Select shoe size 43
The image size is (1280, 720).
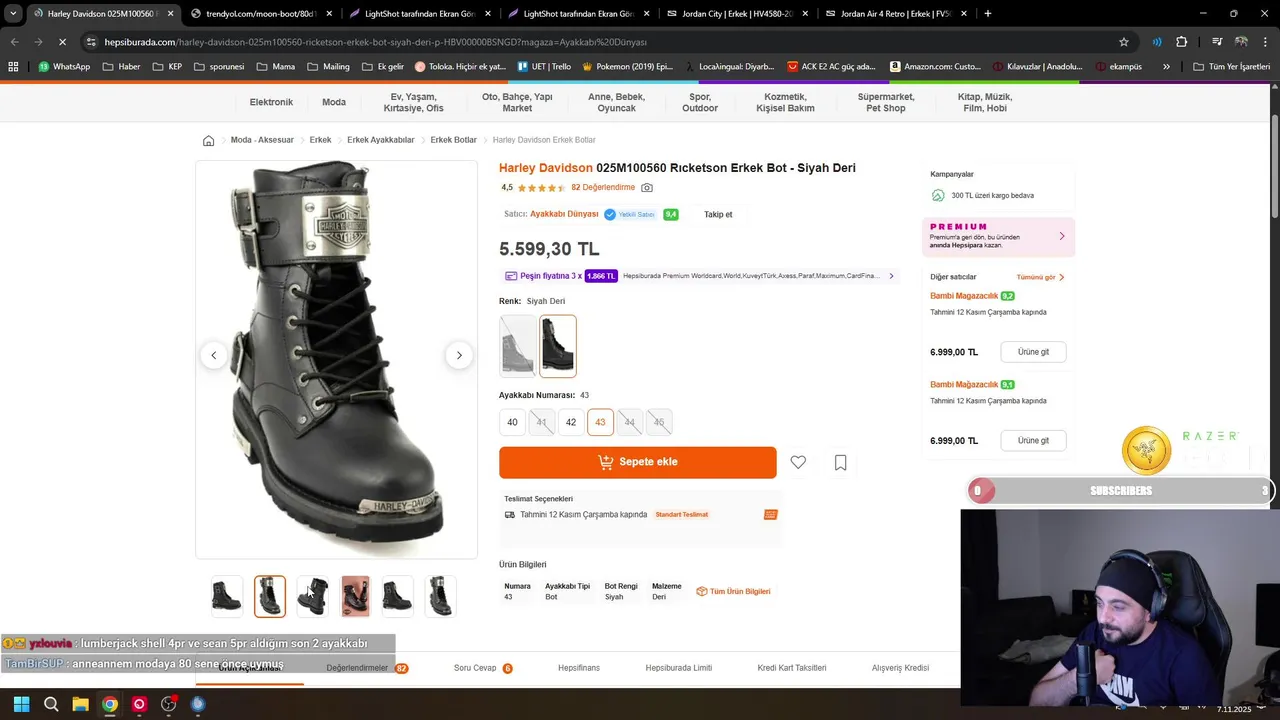click(x=600, y=422)
